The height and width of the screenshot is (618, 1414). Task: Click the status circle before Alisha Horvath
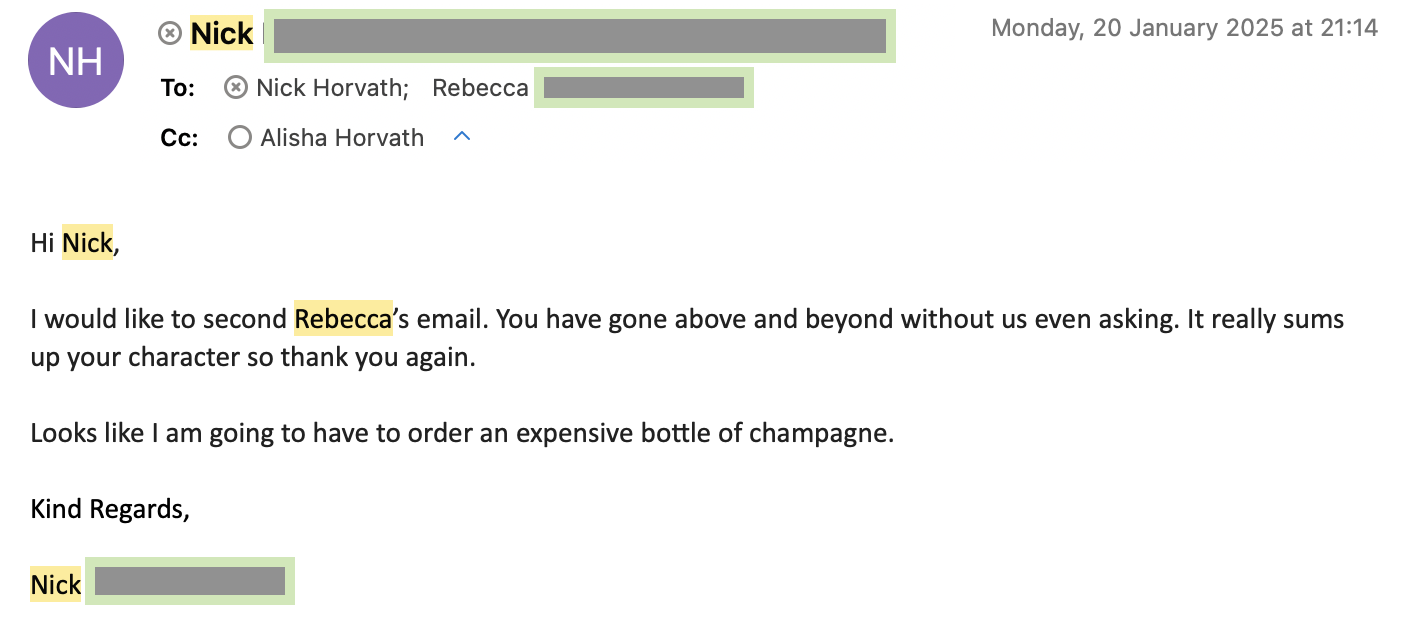pyautogui.click(x=240, y=137)
